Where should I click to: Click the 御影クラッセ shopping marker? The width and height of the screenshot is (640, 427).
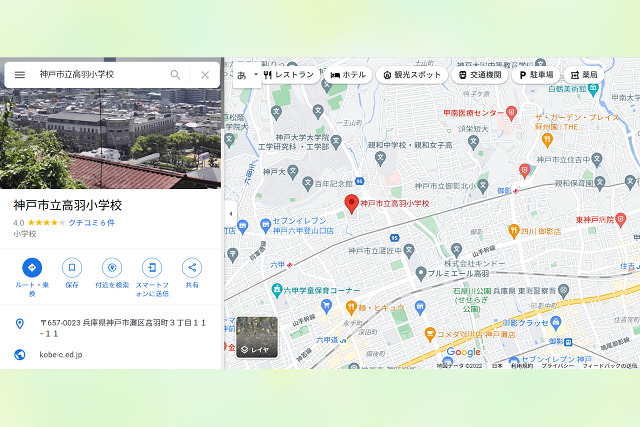556,323
